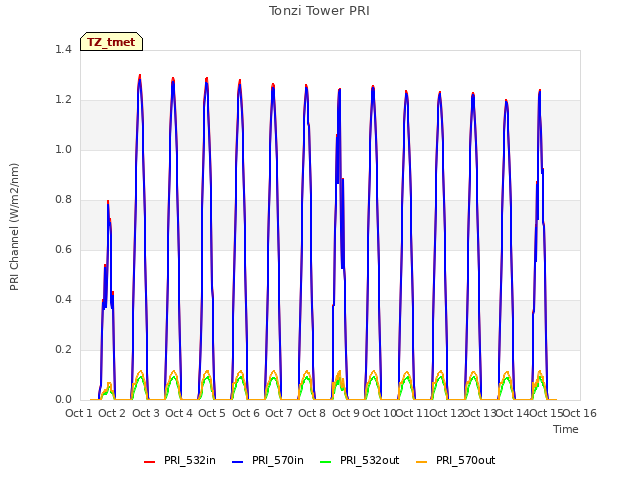
Task: Click the Oct 6 tick label
Action: coord(246,413)
